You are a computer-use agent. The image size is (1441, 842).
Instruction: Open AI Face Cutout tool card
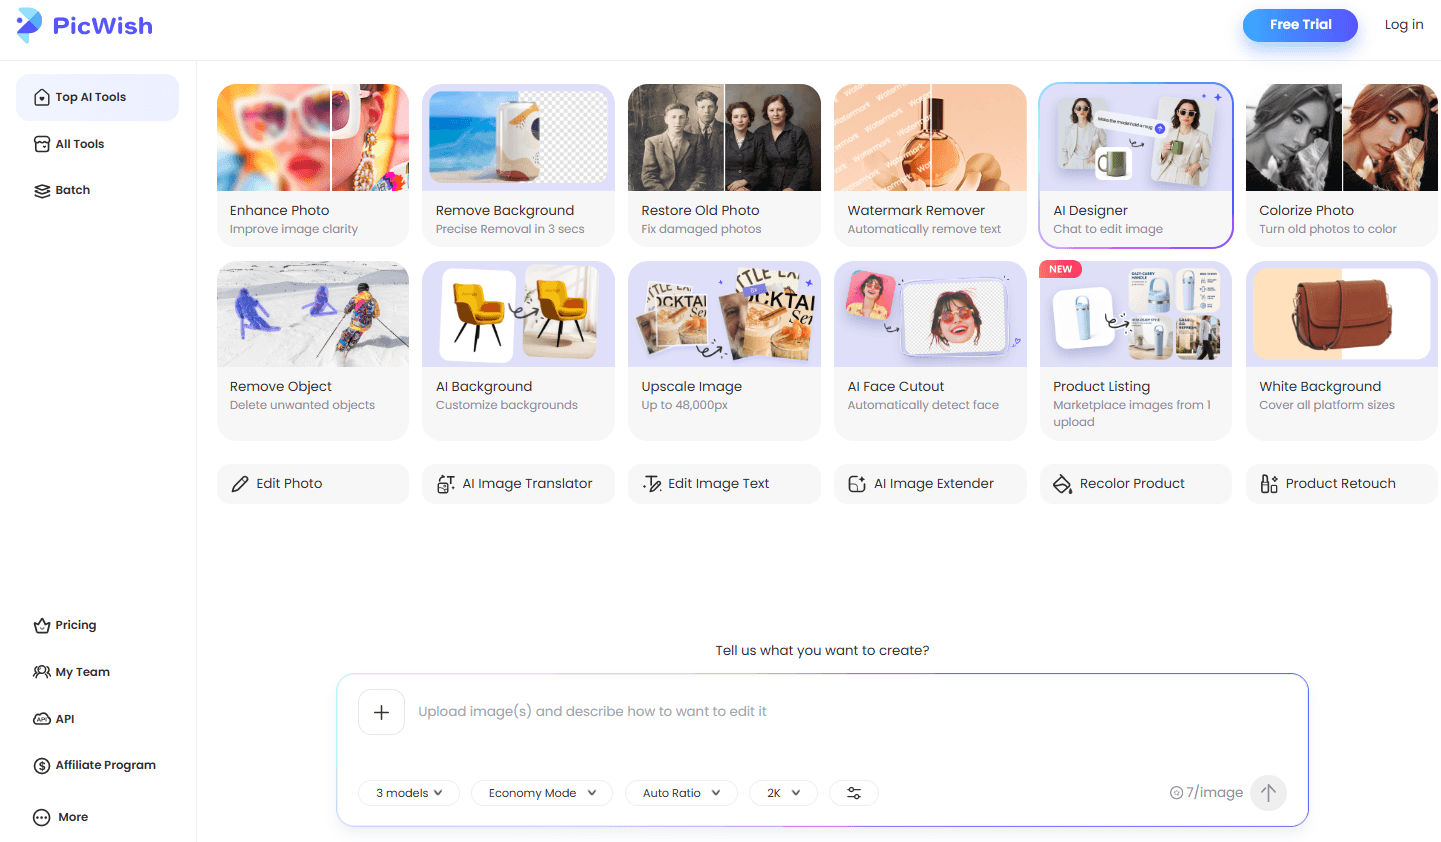(930, 350)
